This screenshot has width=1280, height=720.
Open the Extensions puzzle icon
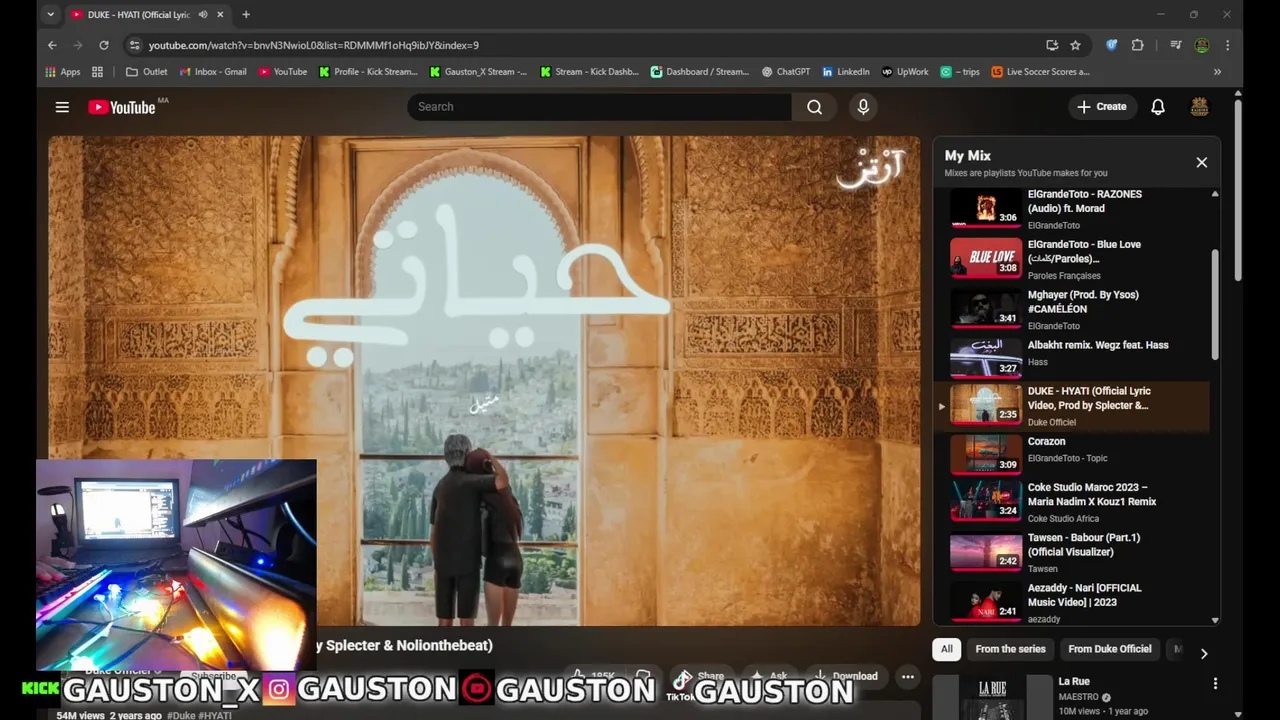[x=1137, y=45]
